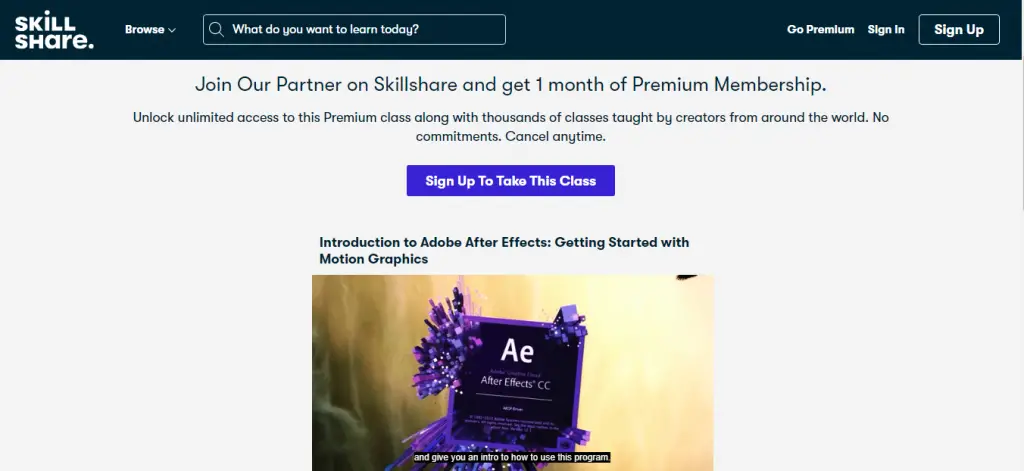The image size is (1024, 471).
Task: Click the magnifying glass search icon
Action: pos(217,29)
